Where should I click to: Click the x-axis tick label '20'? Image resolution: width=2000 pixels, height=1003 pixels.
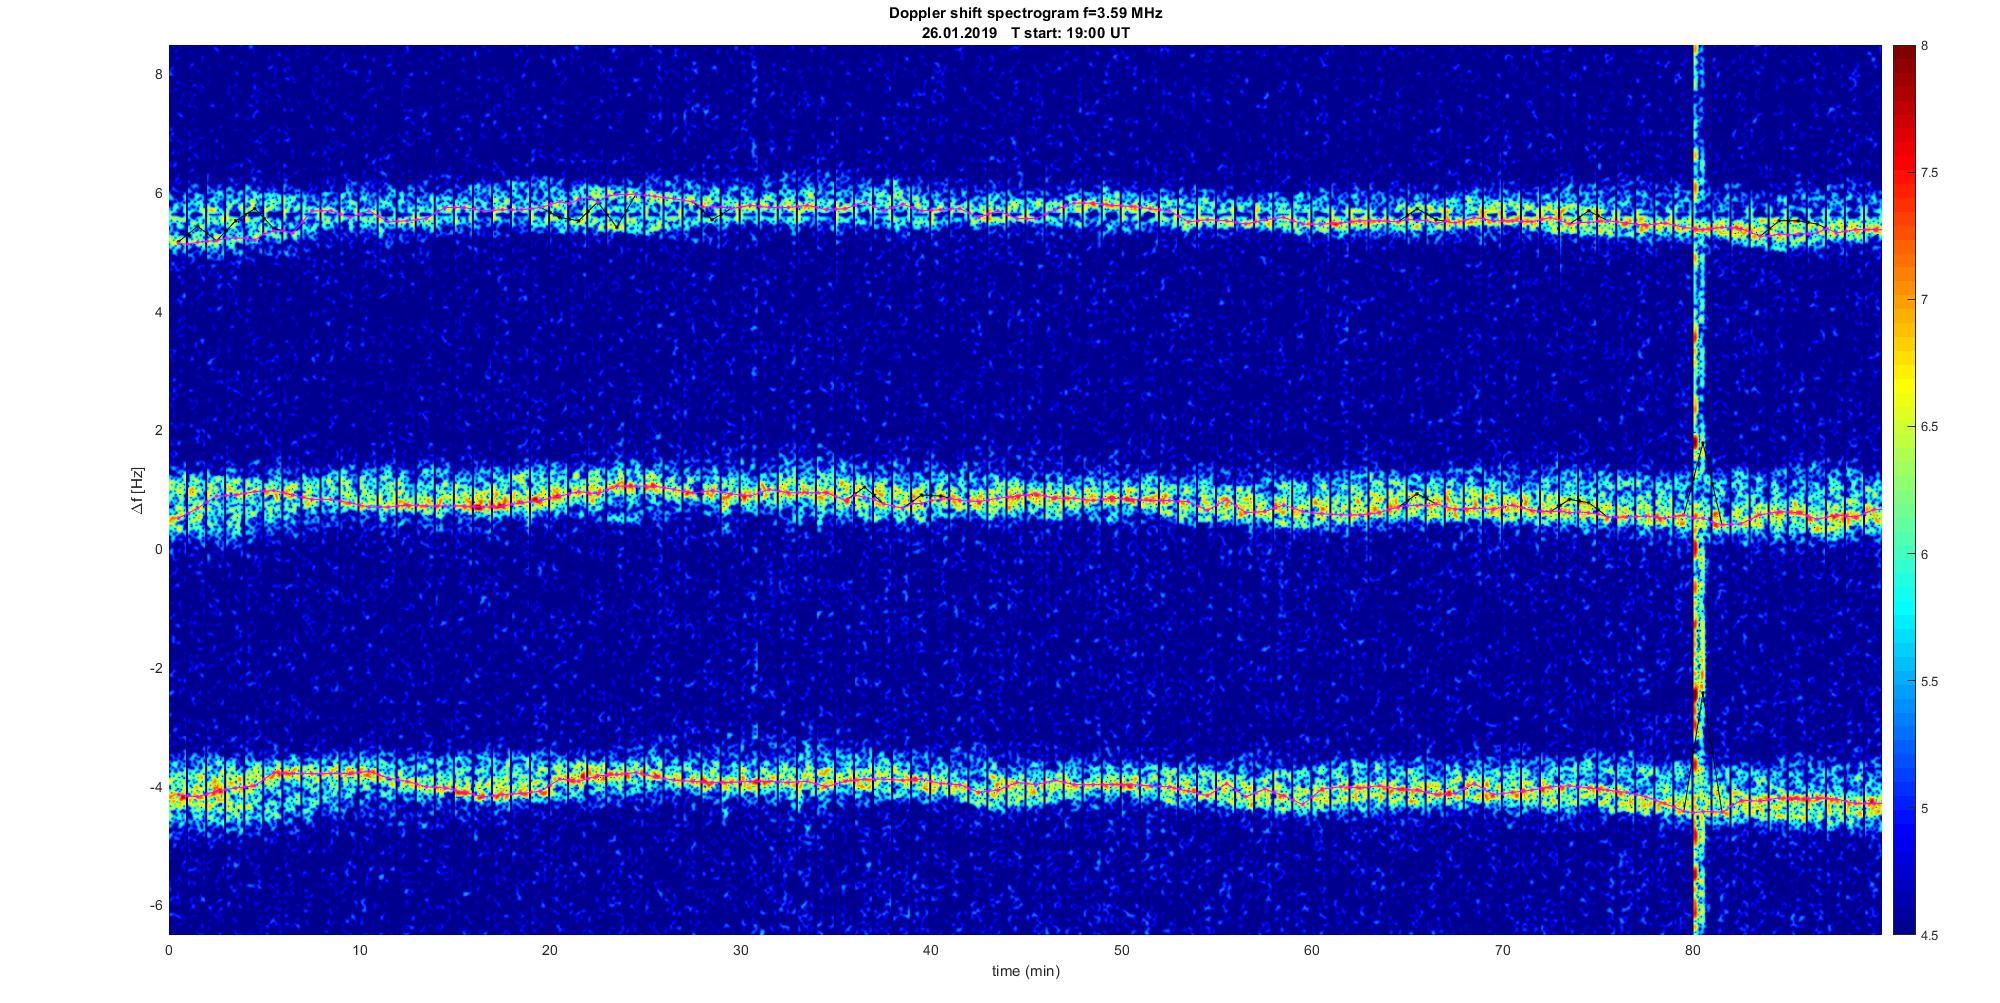tap(550, 951)
